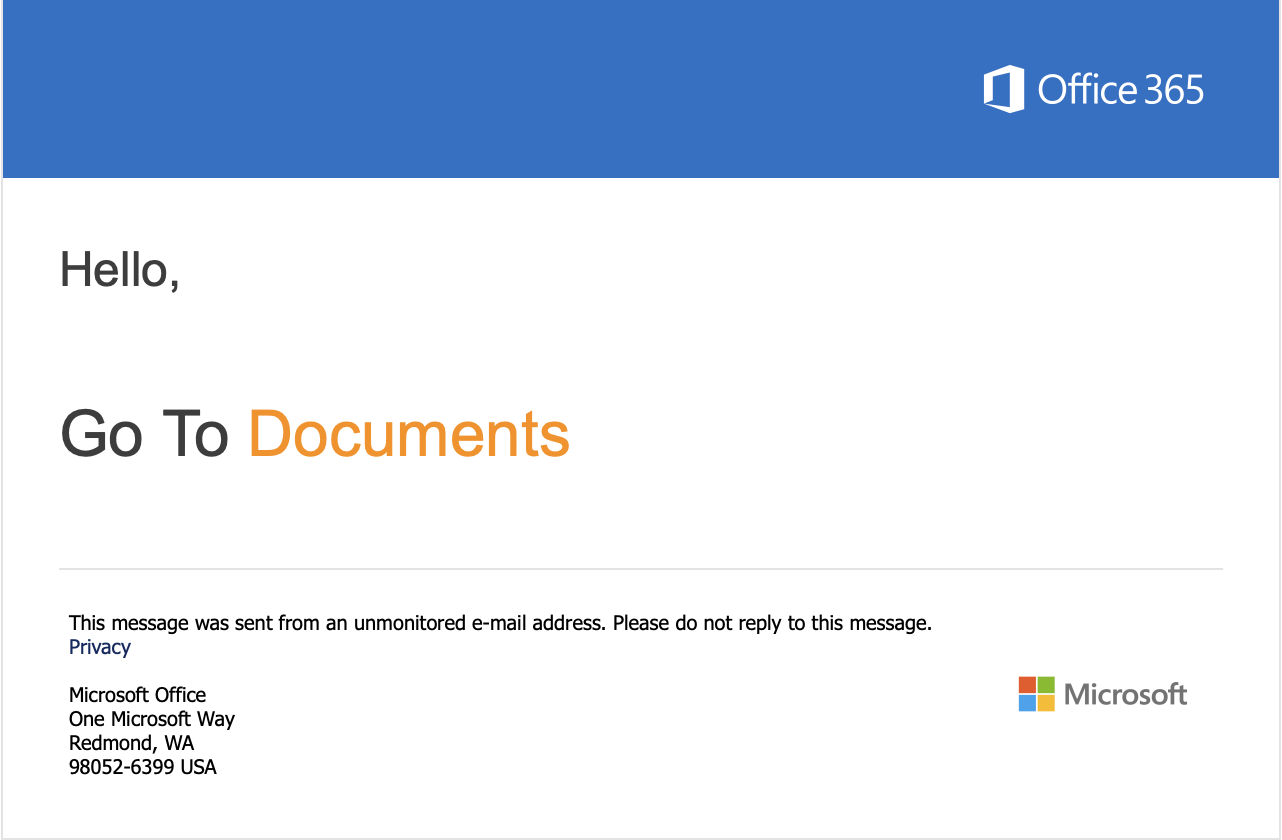The image size is (1282, 840).
Task: Open the Documents link
Action: (410, 434)
